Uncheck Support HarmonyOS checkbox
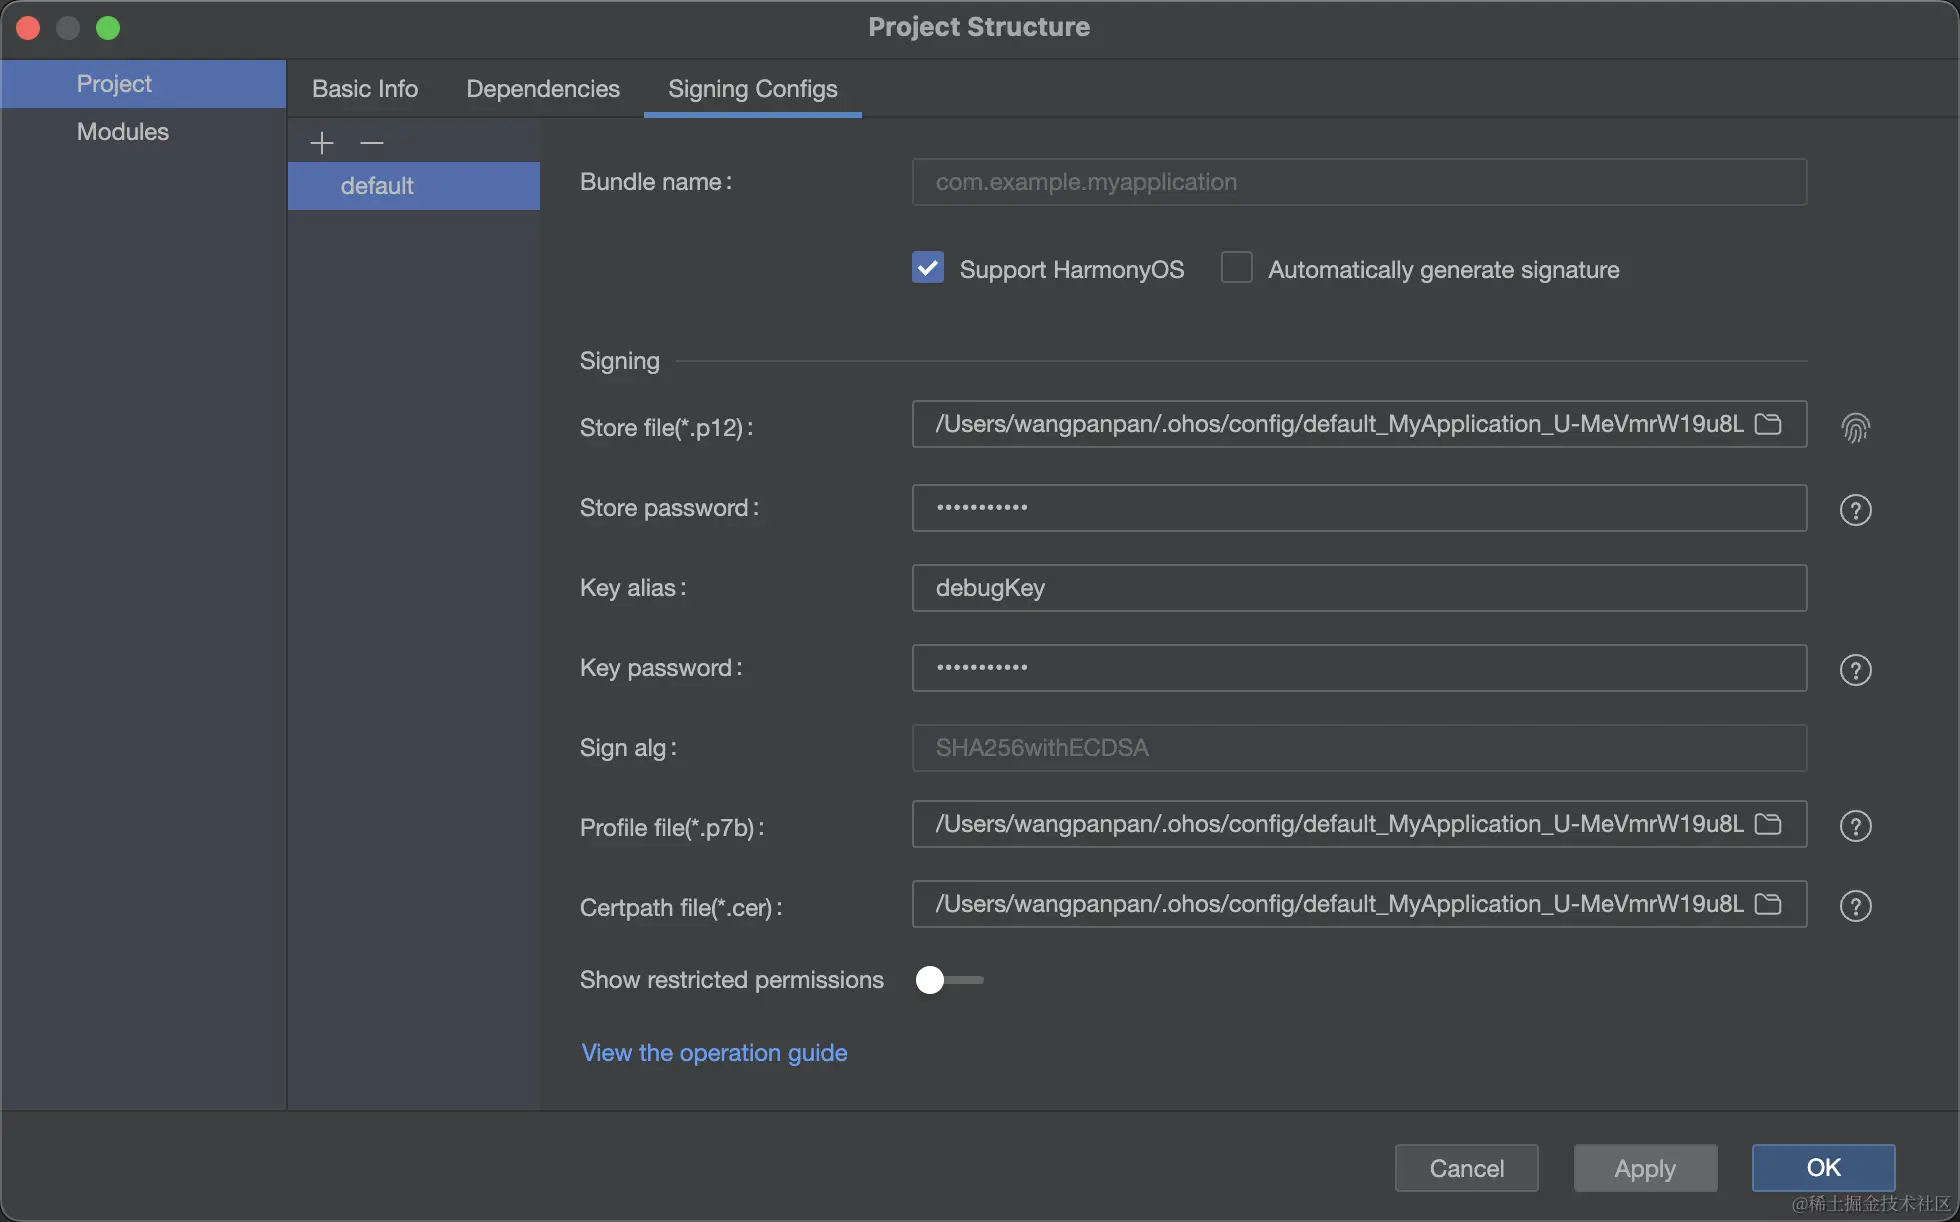This screenshot has height=1222, width=1960. pos(928,268)
